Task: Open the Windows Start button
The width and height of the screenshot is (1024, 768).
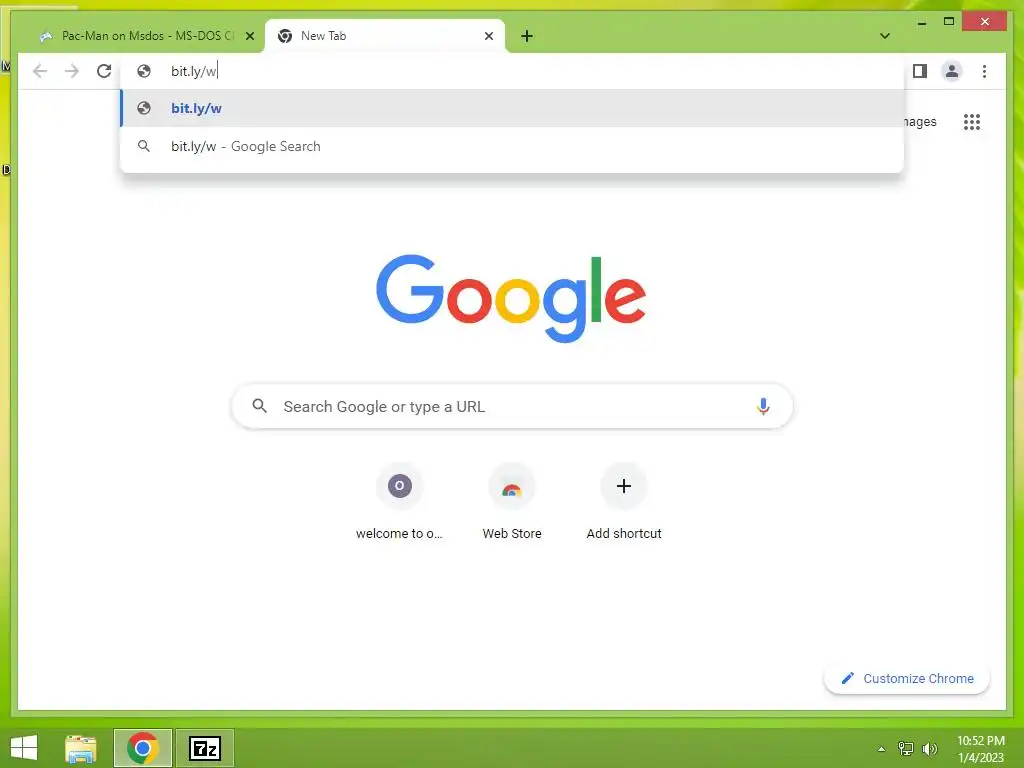Action: click(24, 748)
